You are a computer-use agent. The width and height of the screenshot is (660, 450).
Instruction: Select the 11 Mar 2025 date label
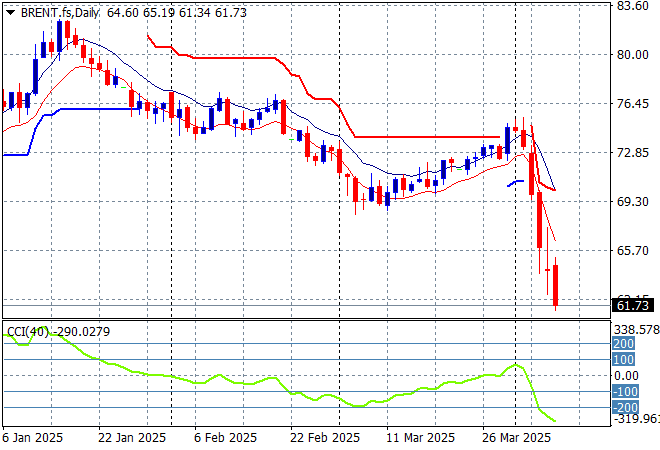420,438
